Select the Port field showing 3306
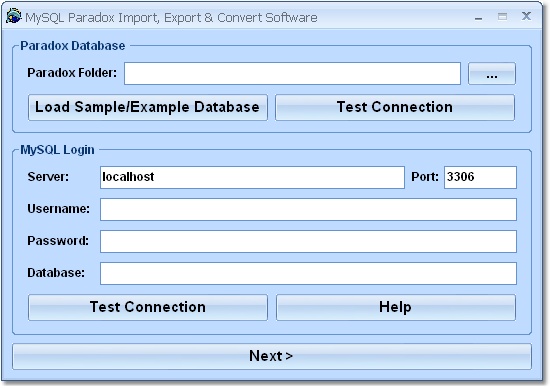Image resolution: width=550 pixels, height=388 pixels. [480, 177]
